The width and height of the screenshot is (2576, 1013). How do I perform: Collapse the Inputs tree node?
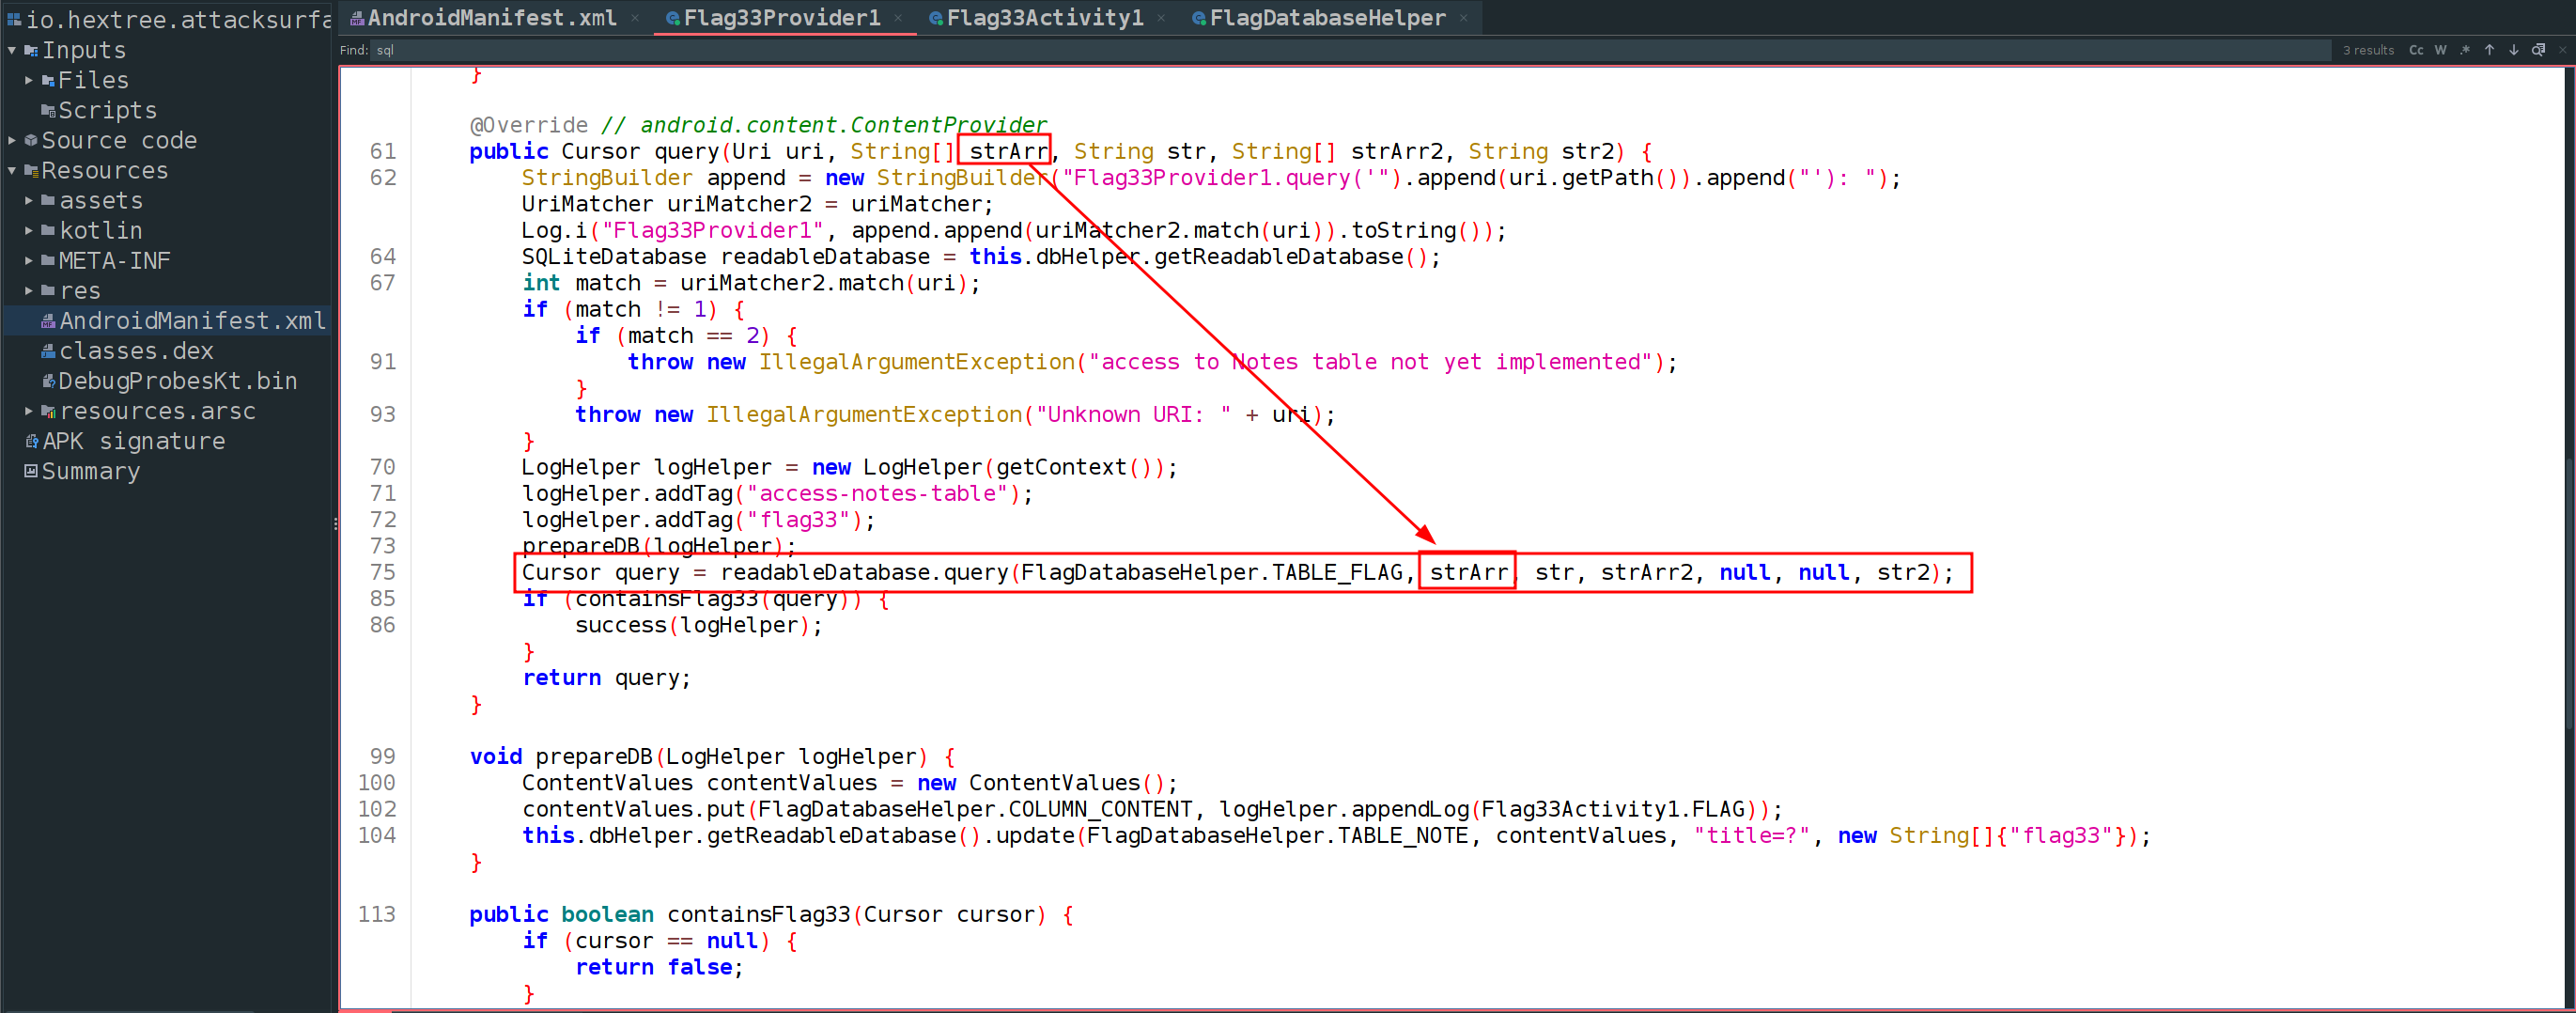click(x=12, y=50)
